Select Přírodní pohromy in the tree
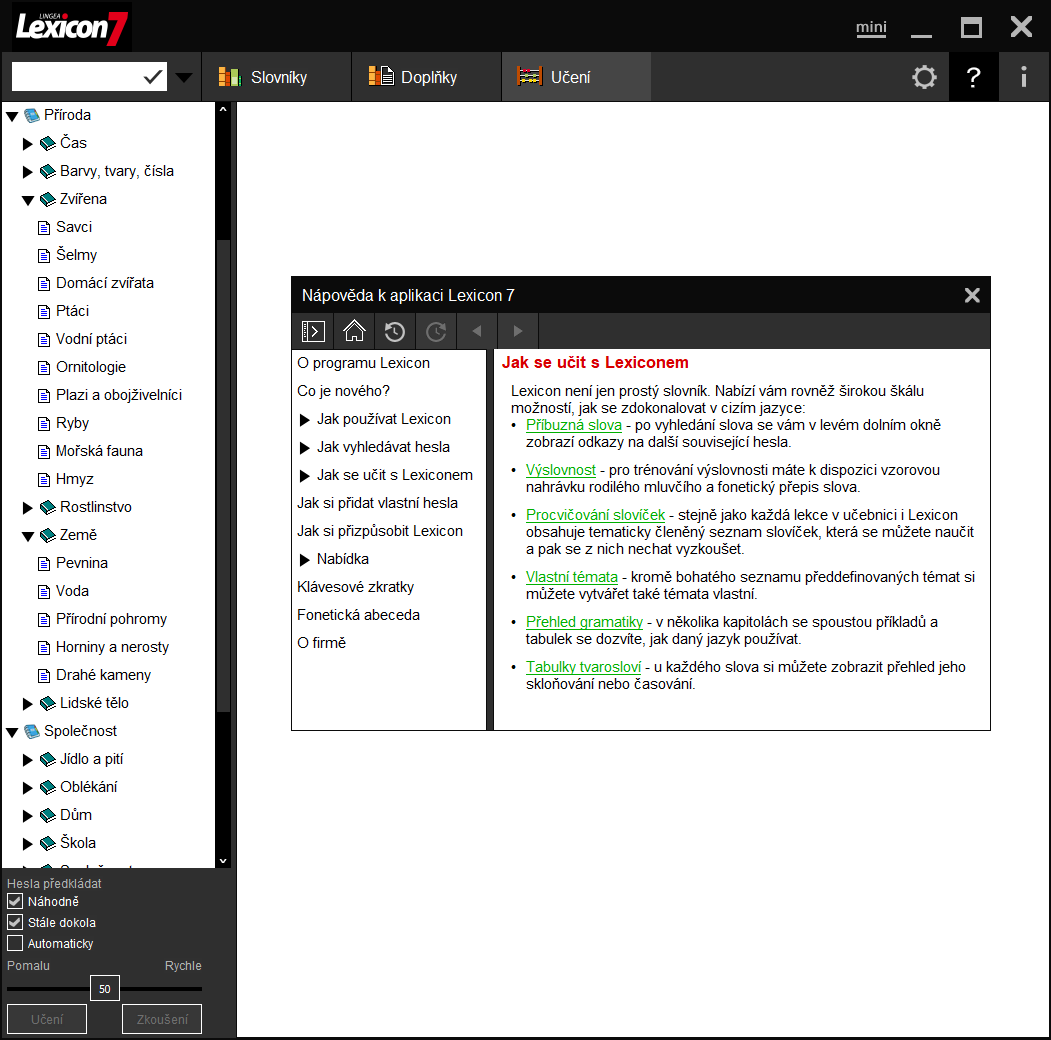1051x1040 pixels. coord(111,619)
